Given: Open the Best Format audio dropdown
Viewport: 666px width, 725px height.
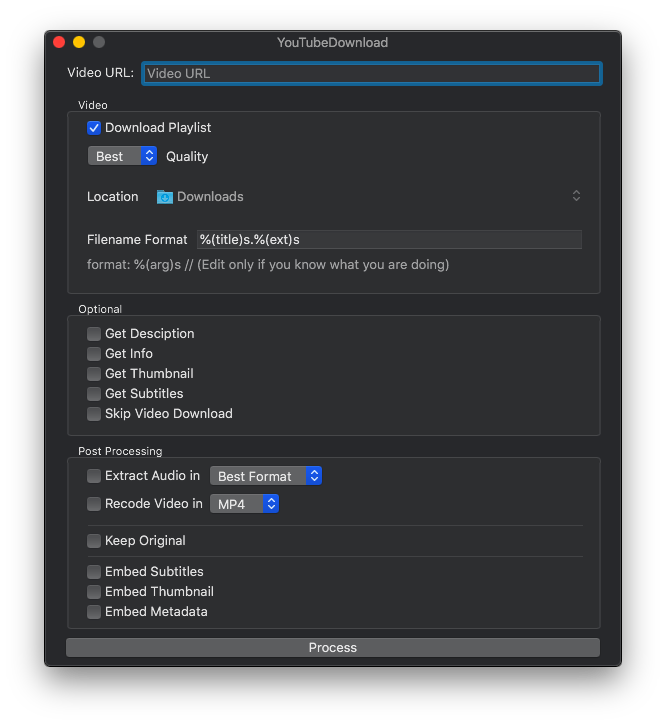Looking at the screenshot, I should coord(266,476).
